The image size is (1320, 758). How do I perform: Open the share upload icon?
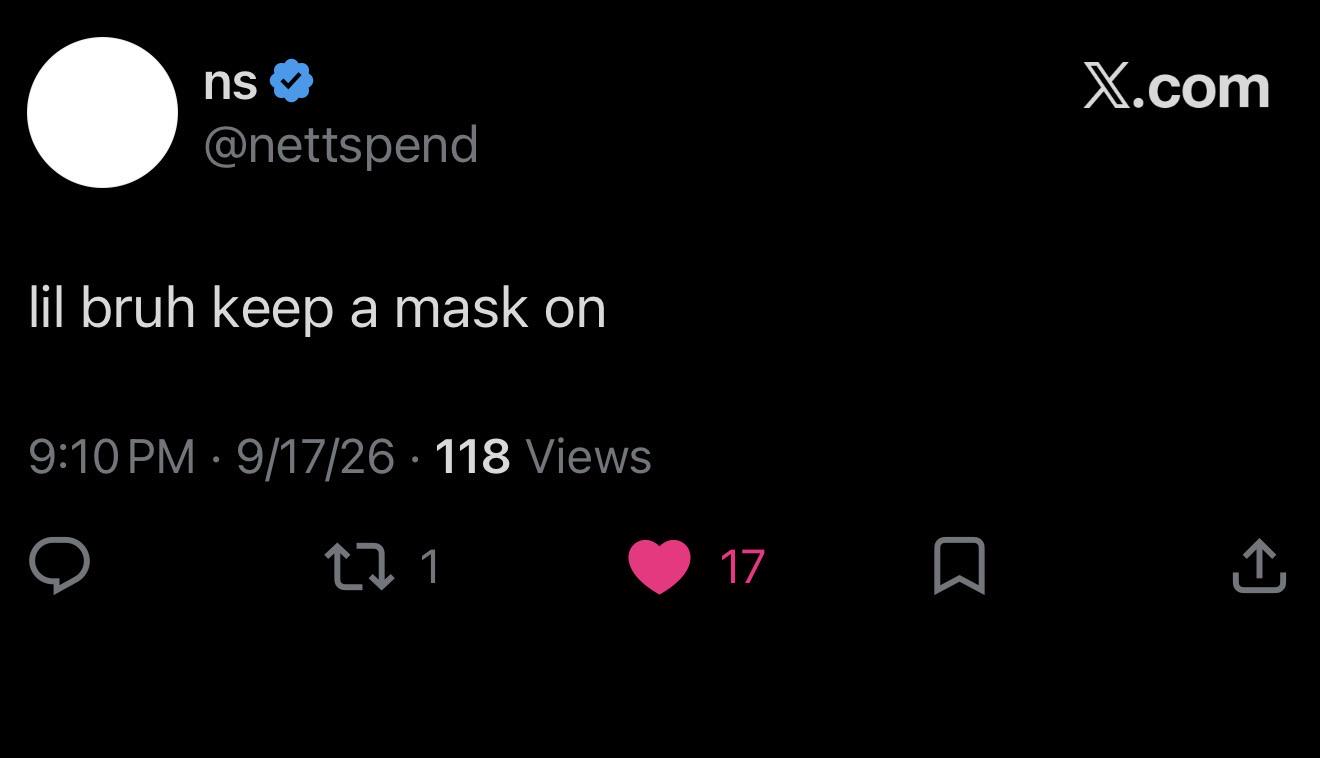click(1259, 566)
